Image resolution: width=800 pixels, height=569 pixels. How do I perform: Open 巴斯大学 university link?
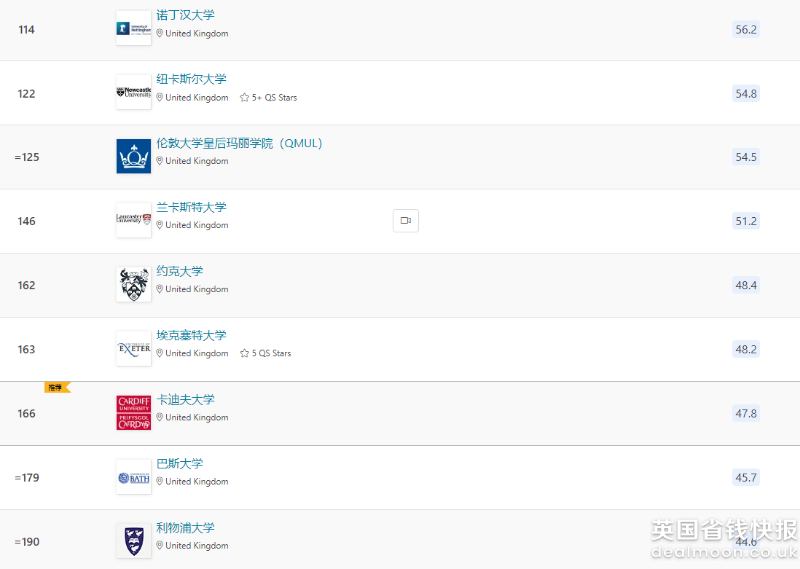180,463
